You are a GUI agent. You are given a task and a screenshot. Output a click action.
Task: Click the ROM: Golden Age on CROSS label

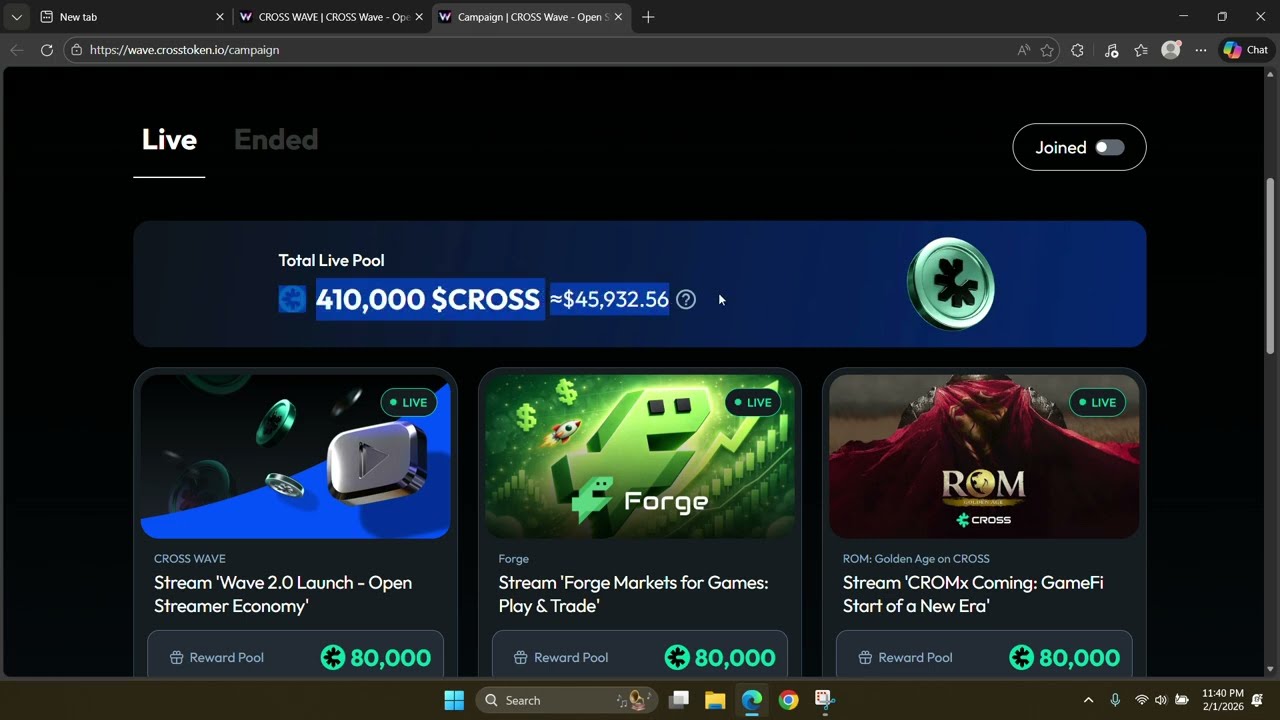916,559
